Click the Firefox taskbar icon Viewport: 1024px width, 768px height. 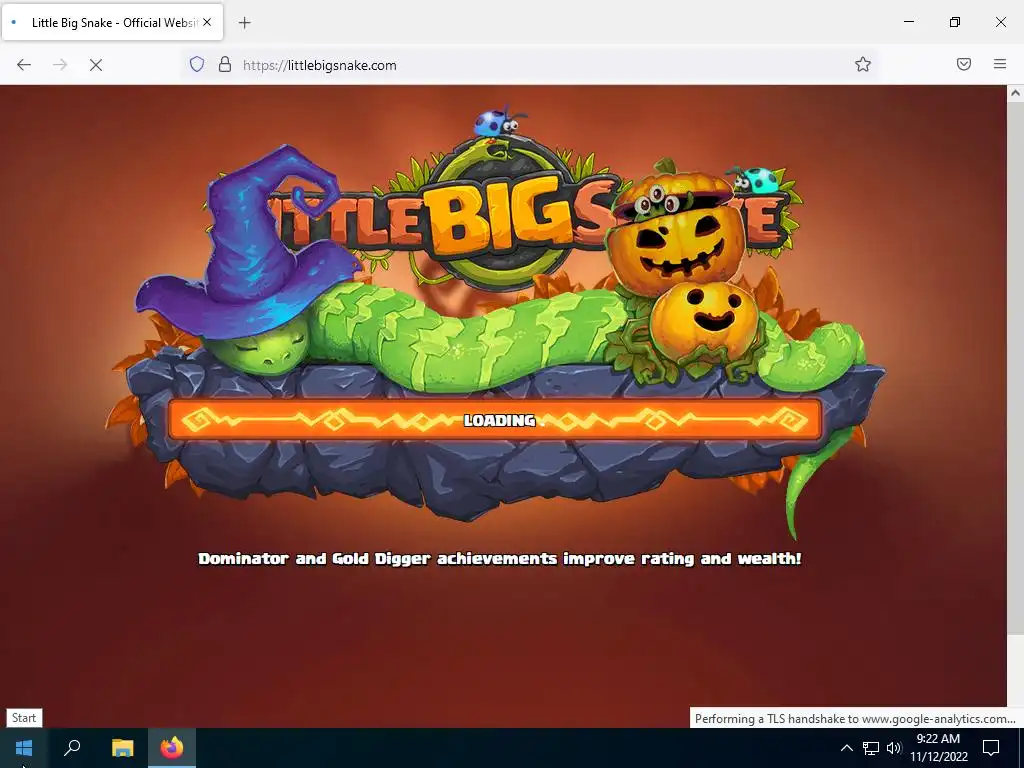tap(172, 748)
